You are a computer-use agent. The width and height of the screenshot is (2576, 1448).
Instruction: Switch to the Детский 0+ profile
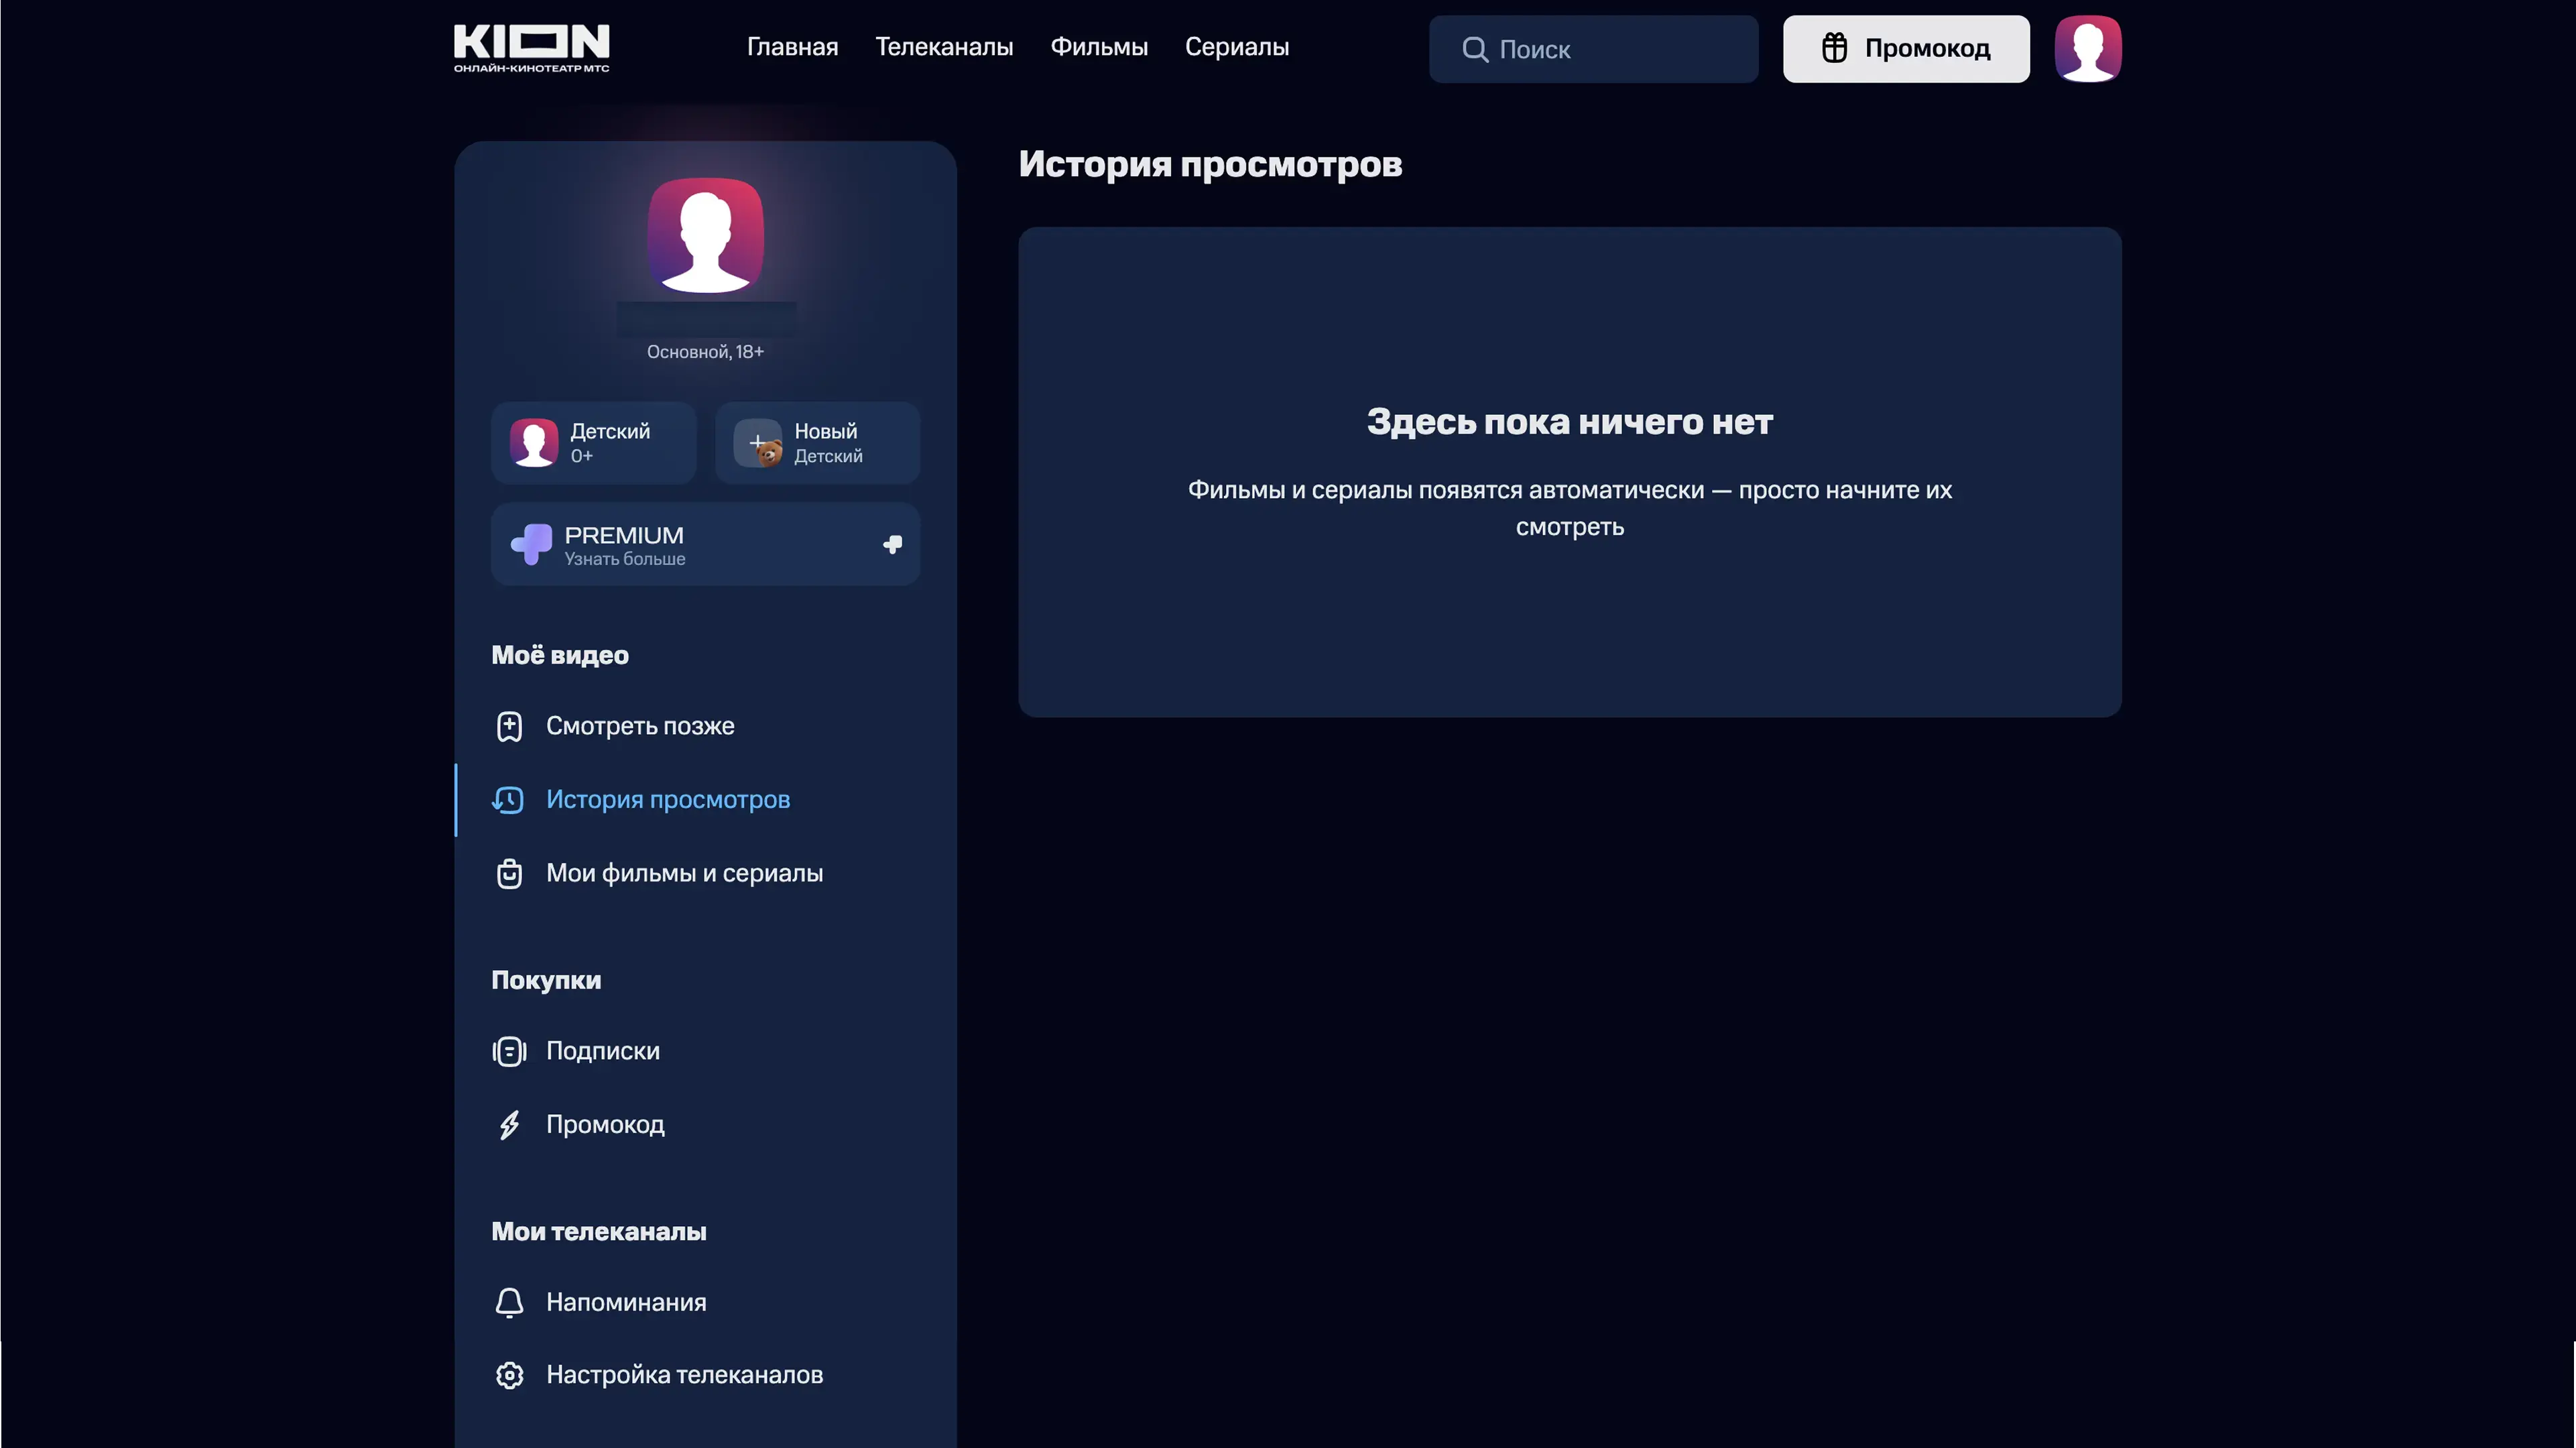coord(593,443)
